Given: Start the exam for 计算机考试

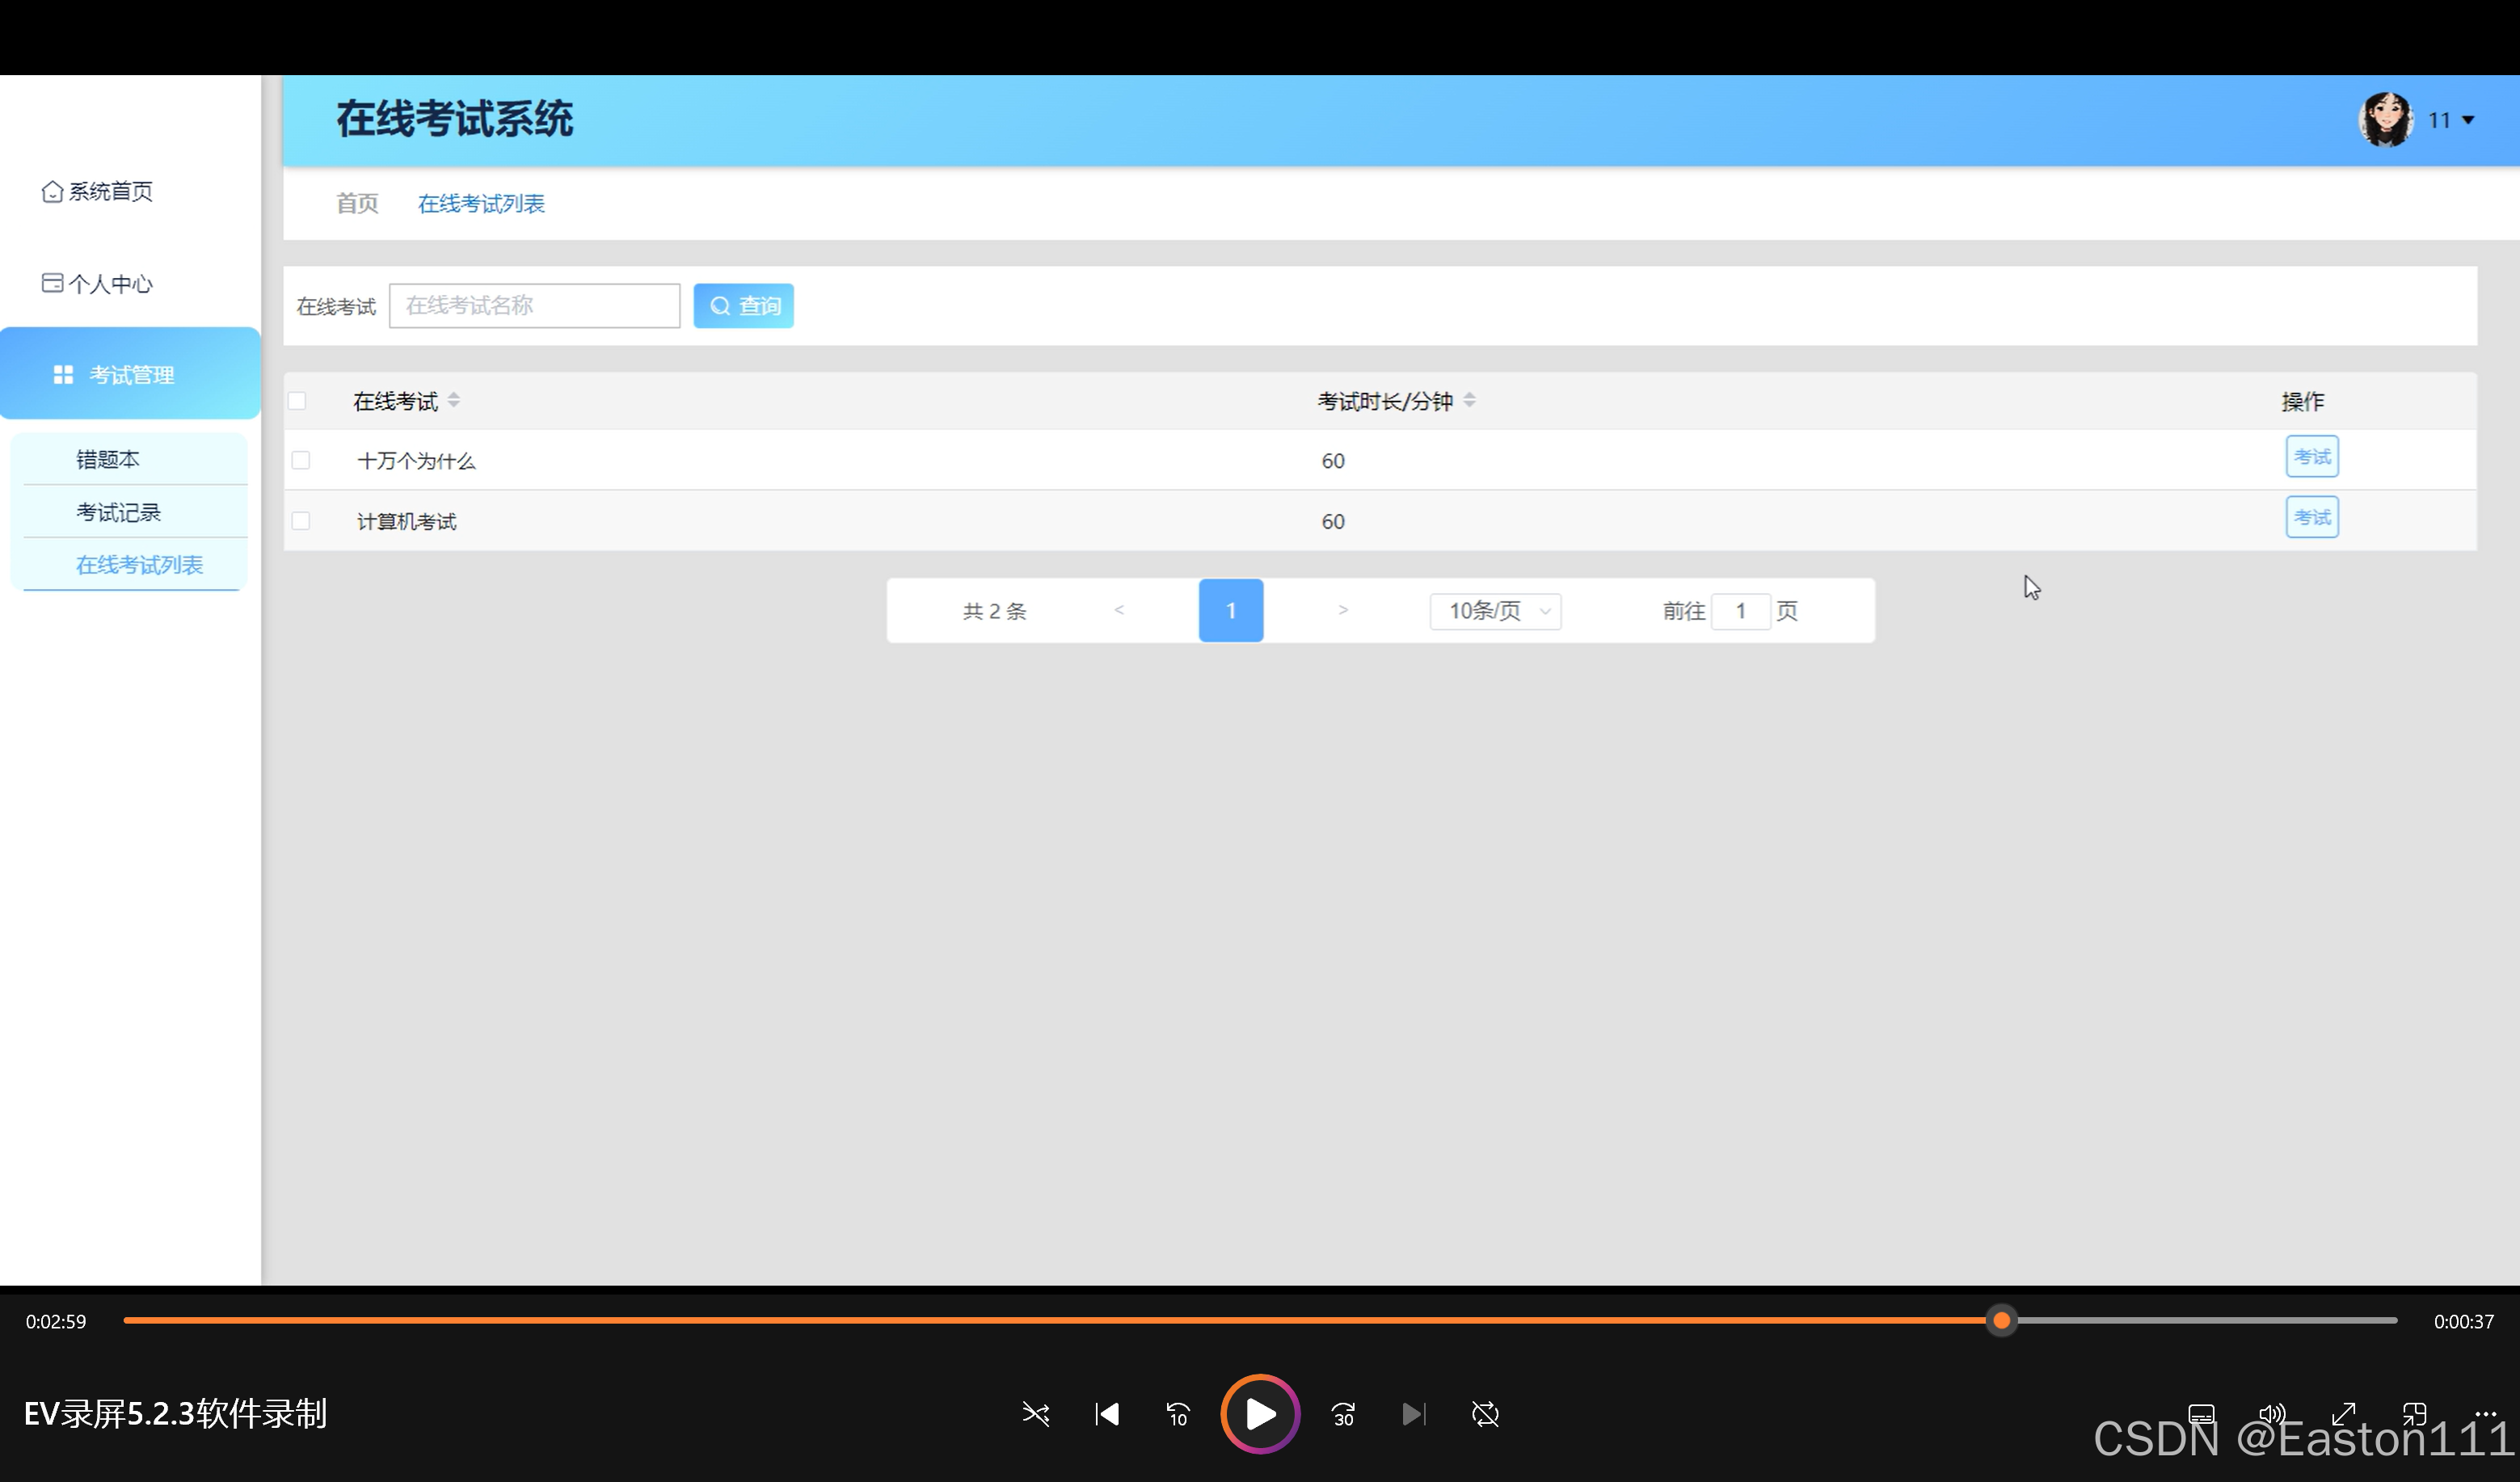Looking at the screenshot, I should point(2312,517).
